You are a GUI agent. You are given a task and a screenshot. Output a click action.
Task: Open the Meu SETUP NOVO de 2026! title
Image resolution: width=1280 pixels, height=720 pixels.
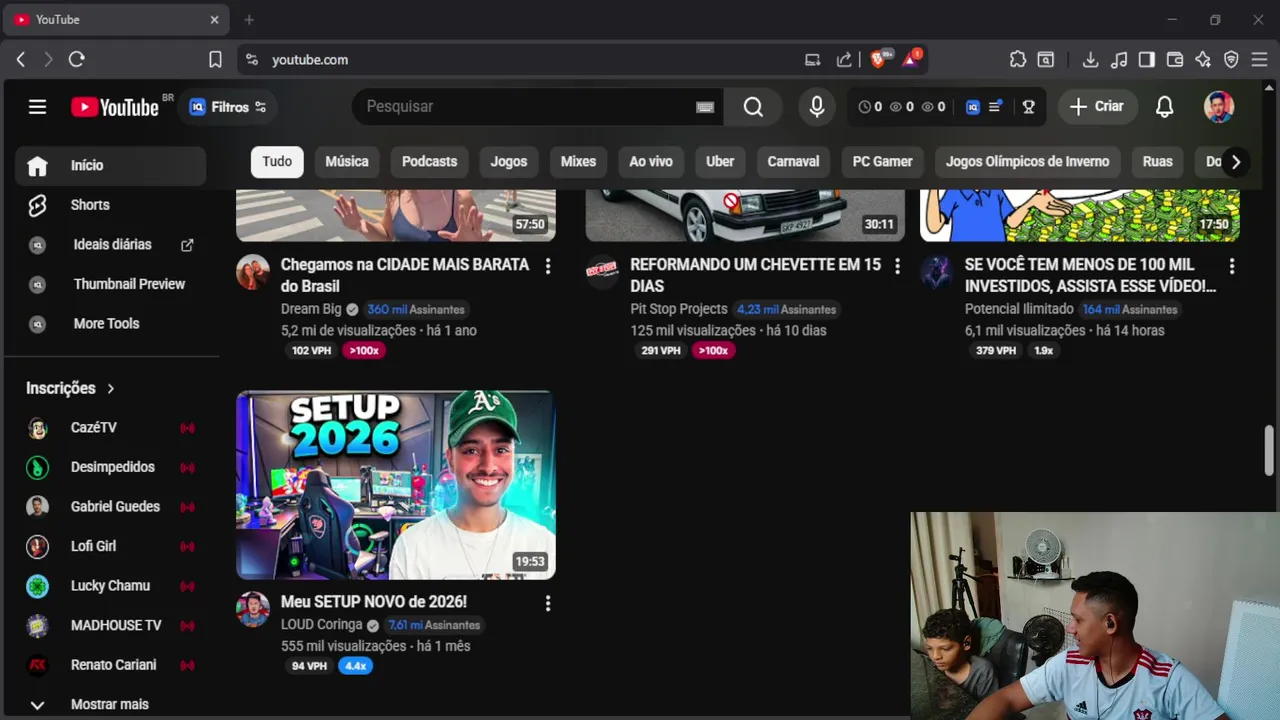[374, 602]
